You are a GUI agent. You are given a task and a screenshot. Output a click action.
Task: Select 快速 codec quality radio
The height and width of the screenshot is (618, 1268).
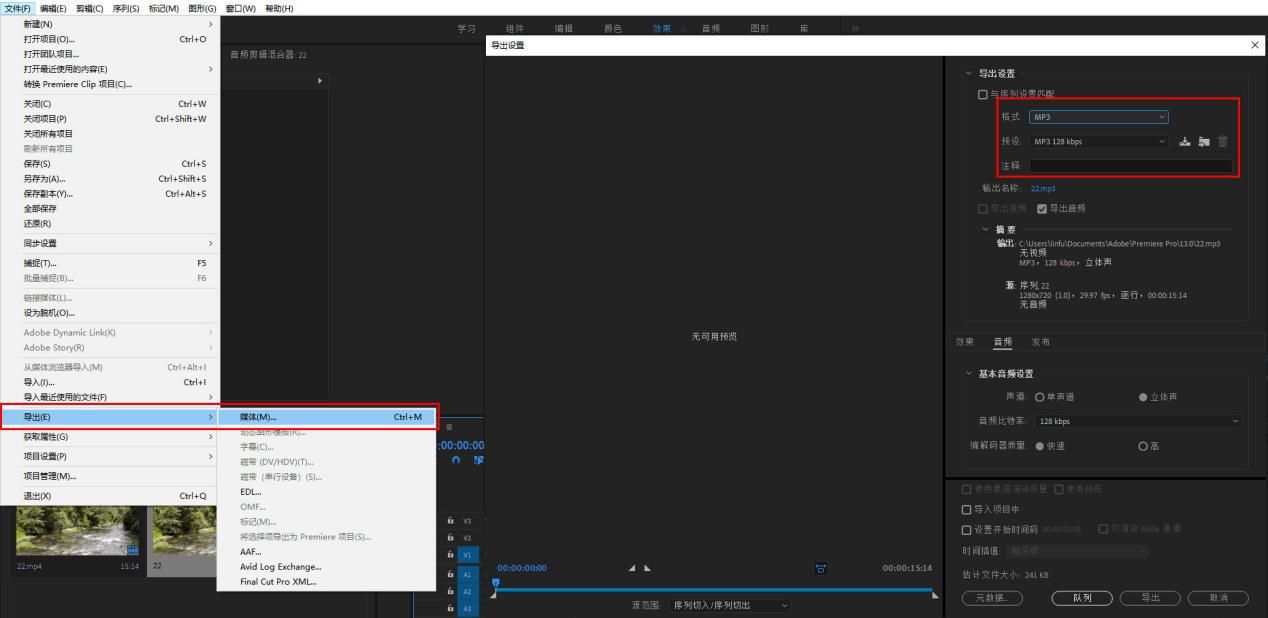click(1039, 446)
